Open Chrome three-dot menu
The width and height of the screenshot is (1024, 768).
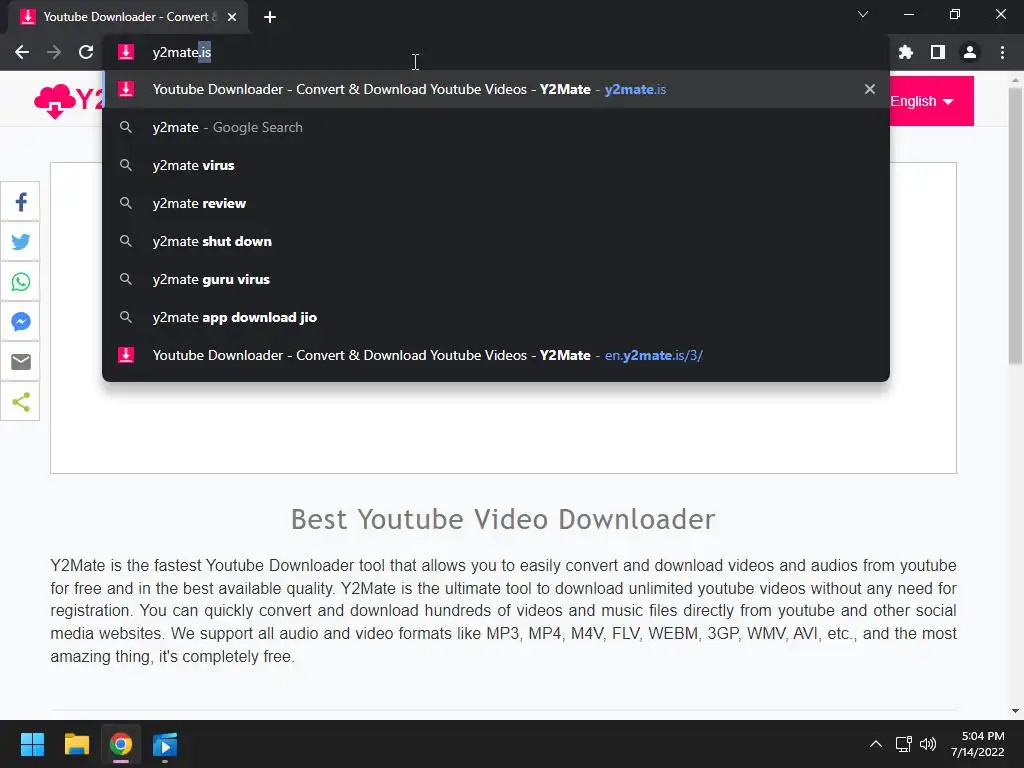pyautogui.click(x=1002, y=52)
